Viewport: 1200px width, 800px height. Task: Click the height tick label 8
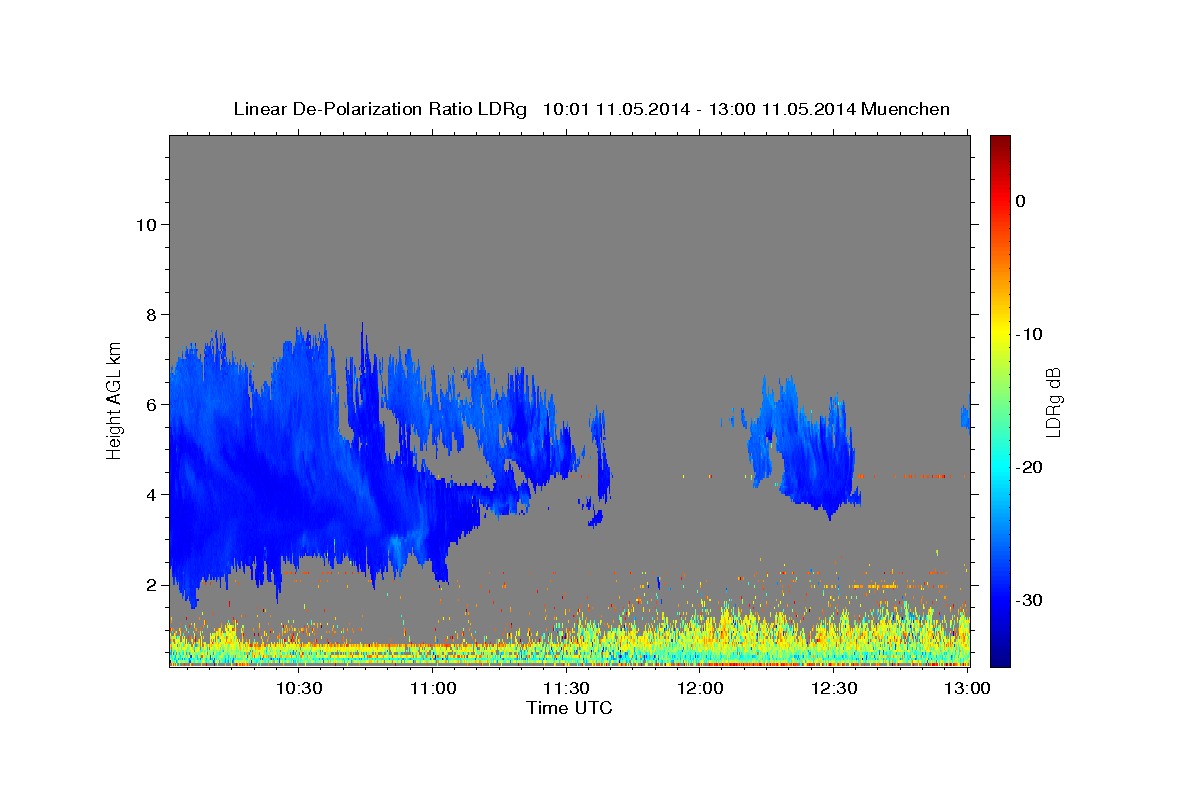click(x=150, y=314)
